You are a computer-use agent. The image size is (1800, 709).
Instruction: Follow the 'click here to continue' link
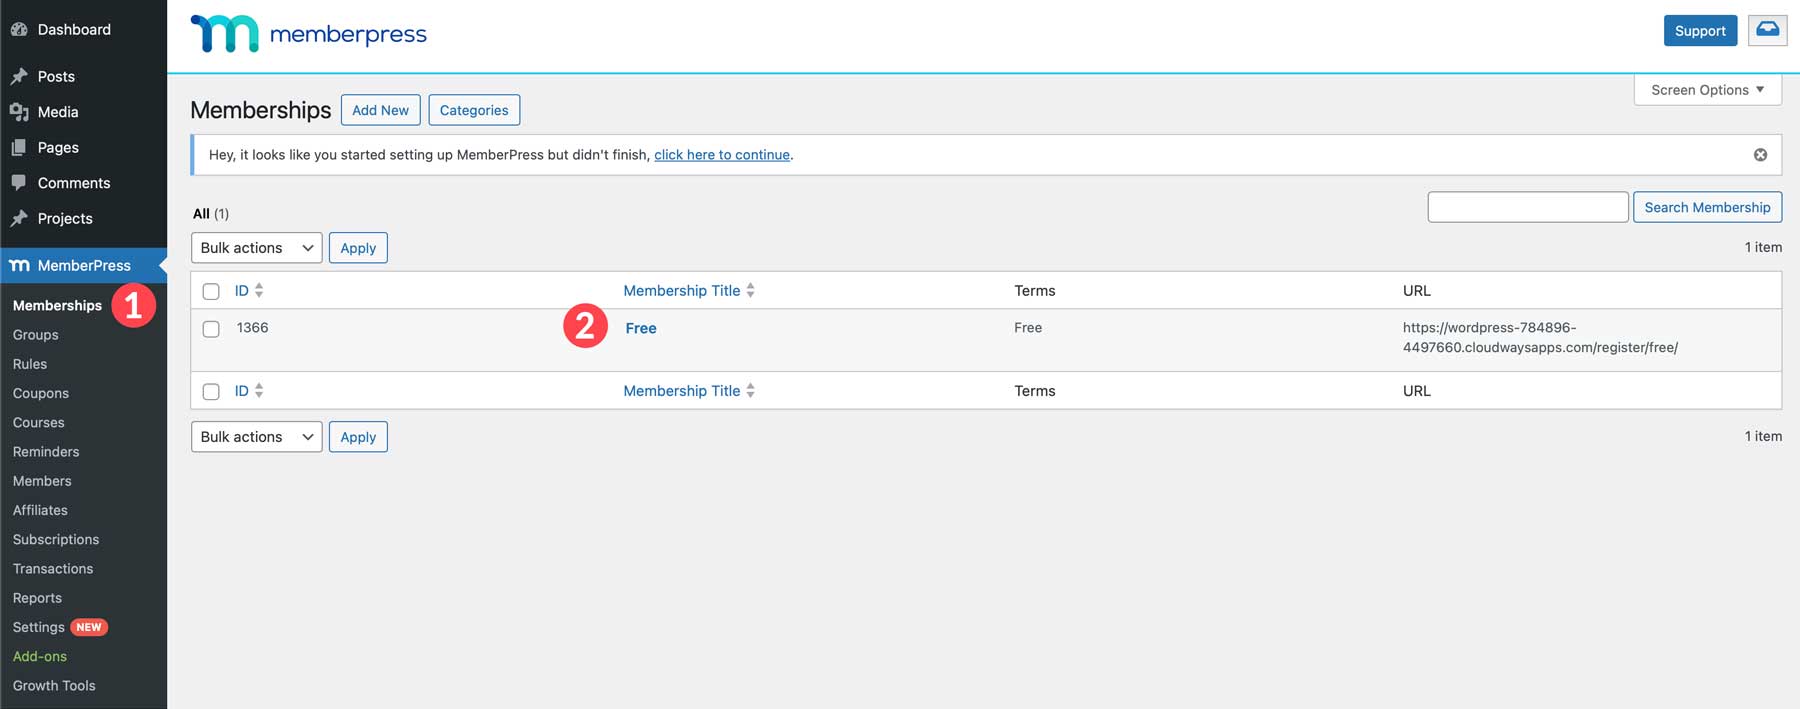click(721, 155)
